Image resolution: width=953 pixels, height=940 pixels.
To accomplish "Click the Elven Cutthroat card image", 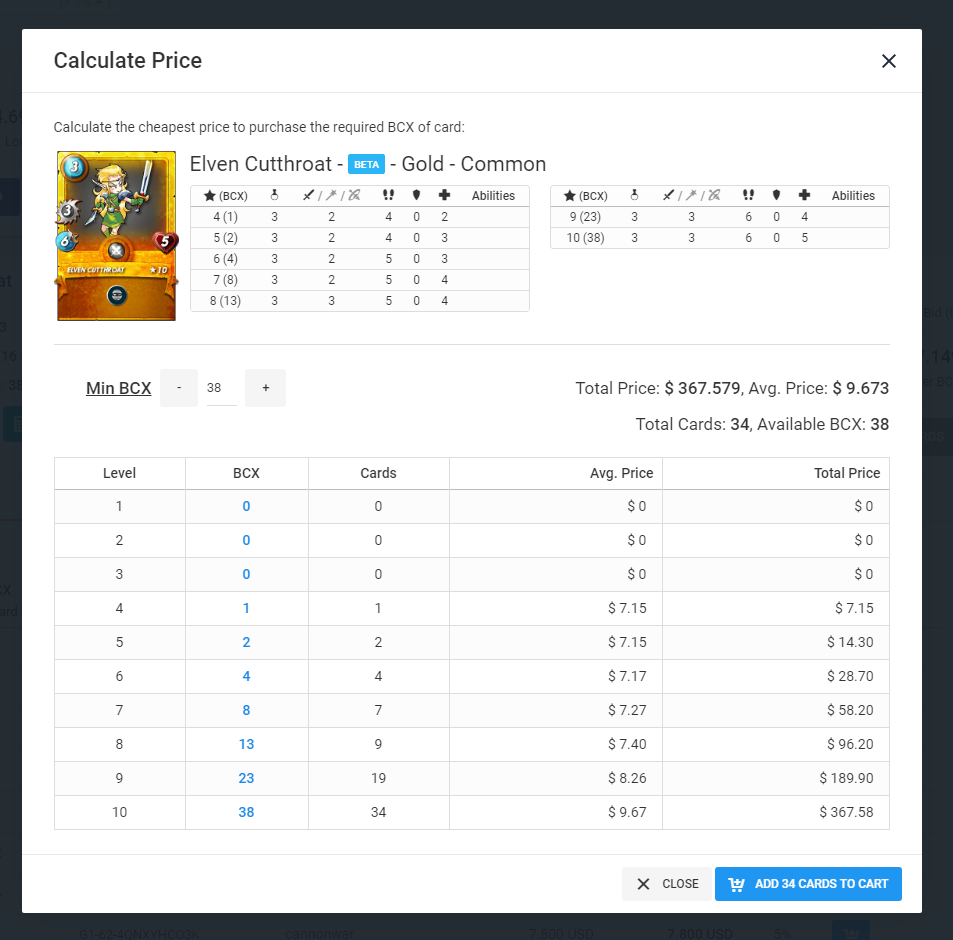I will [x=117, y=236].
